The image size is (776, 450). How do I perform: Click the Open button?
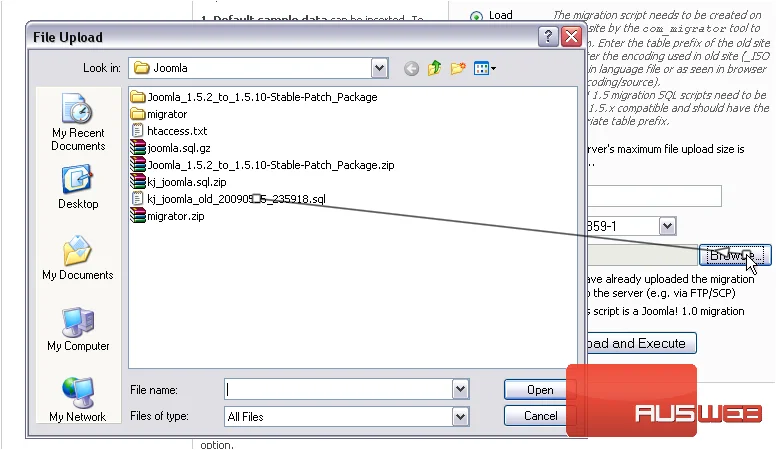[x=539, y=390]
